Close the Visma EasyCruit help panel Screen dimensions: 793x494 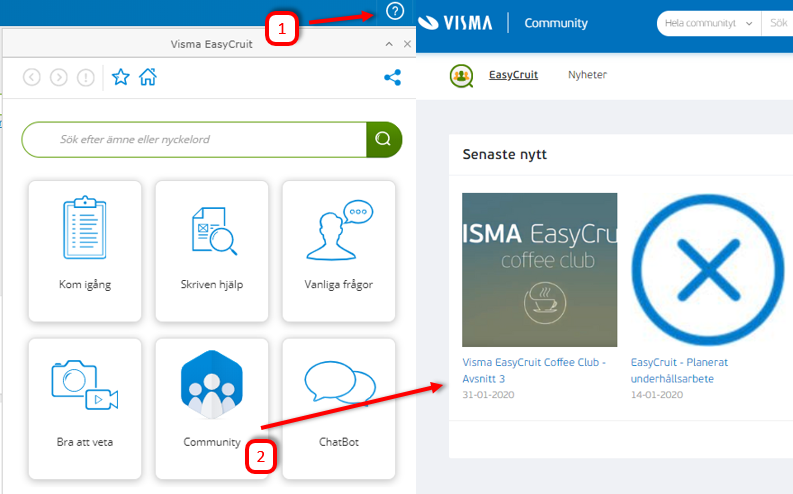tap(407, 44)
